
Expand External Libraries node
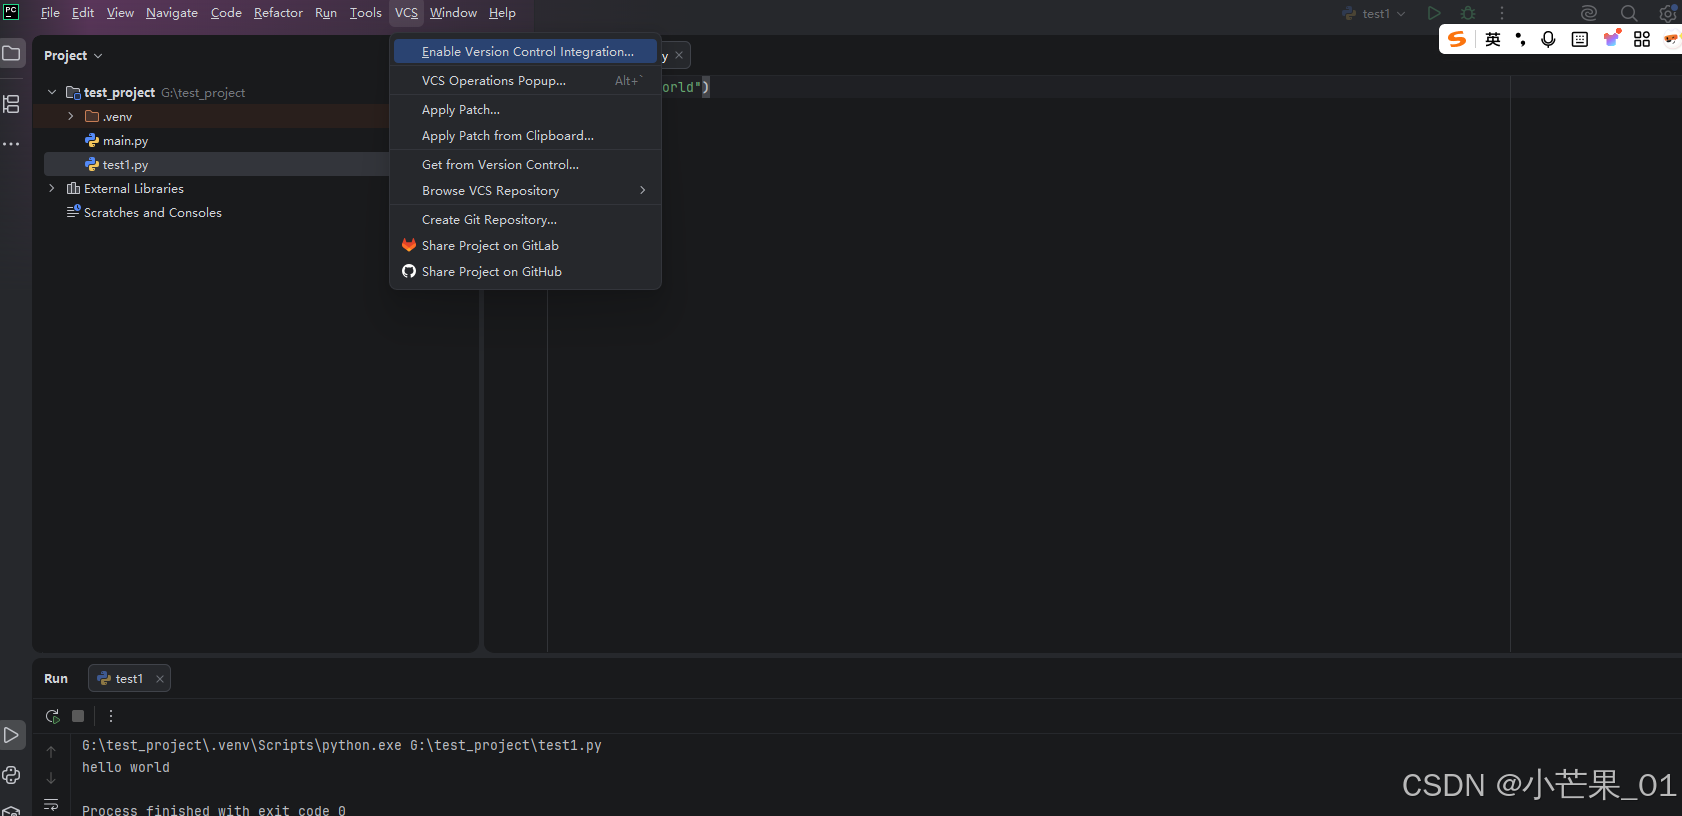tap(52, 188)
